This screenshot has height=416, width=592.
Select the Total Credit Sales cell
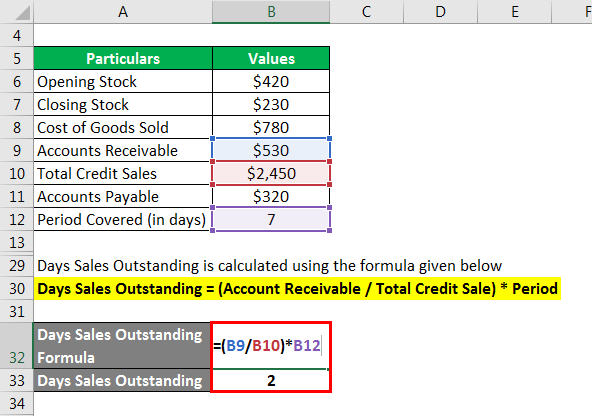point(123,174)
